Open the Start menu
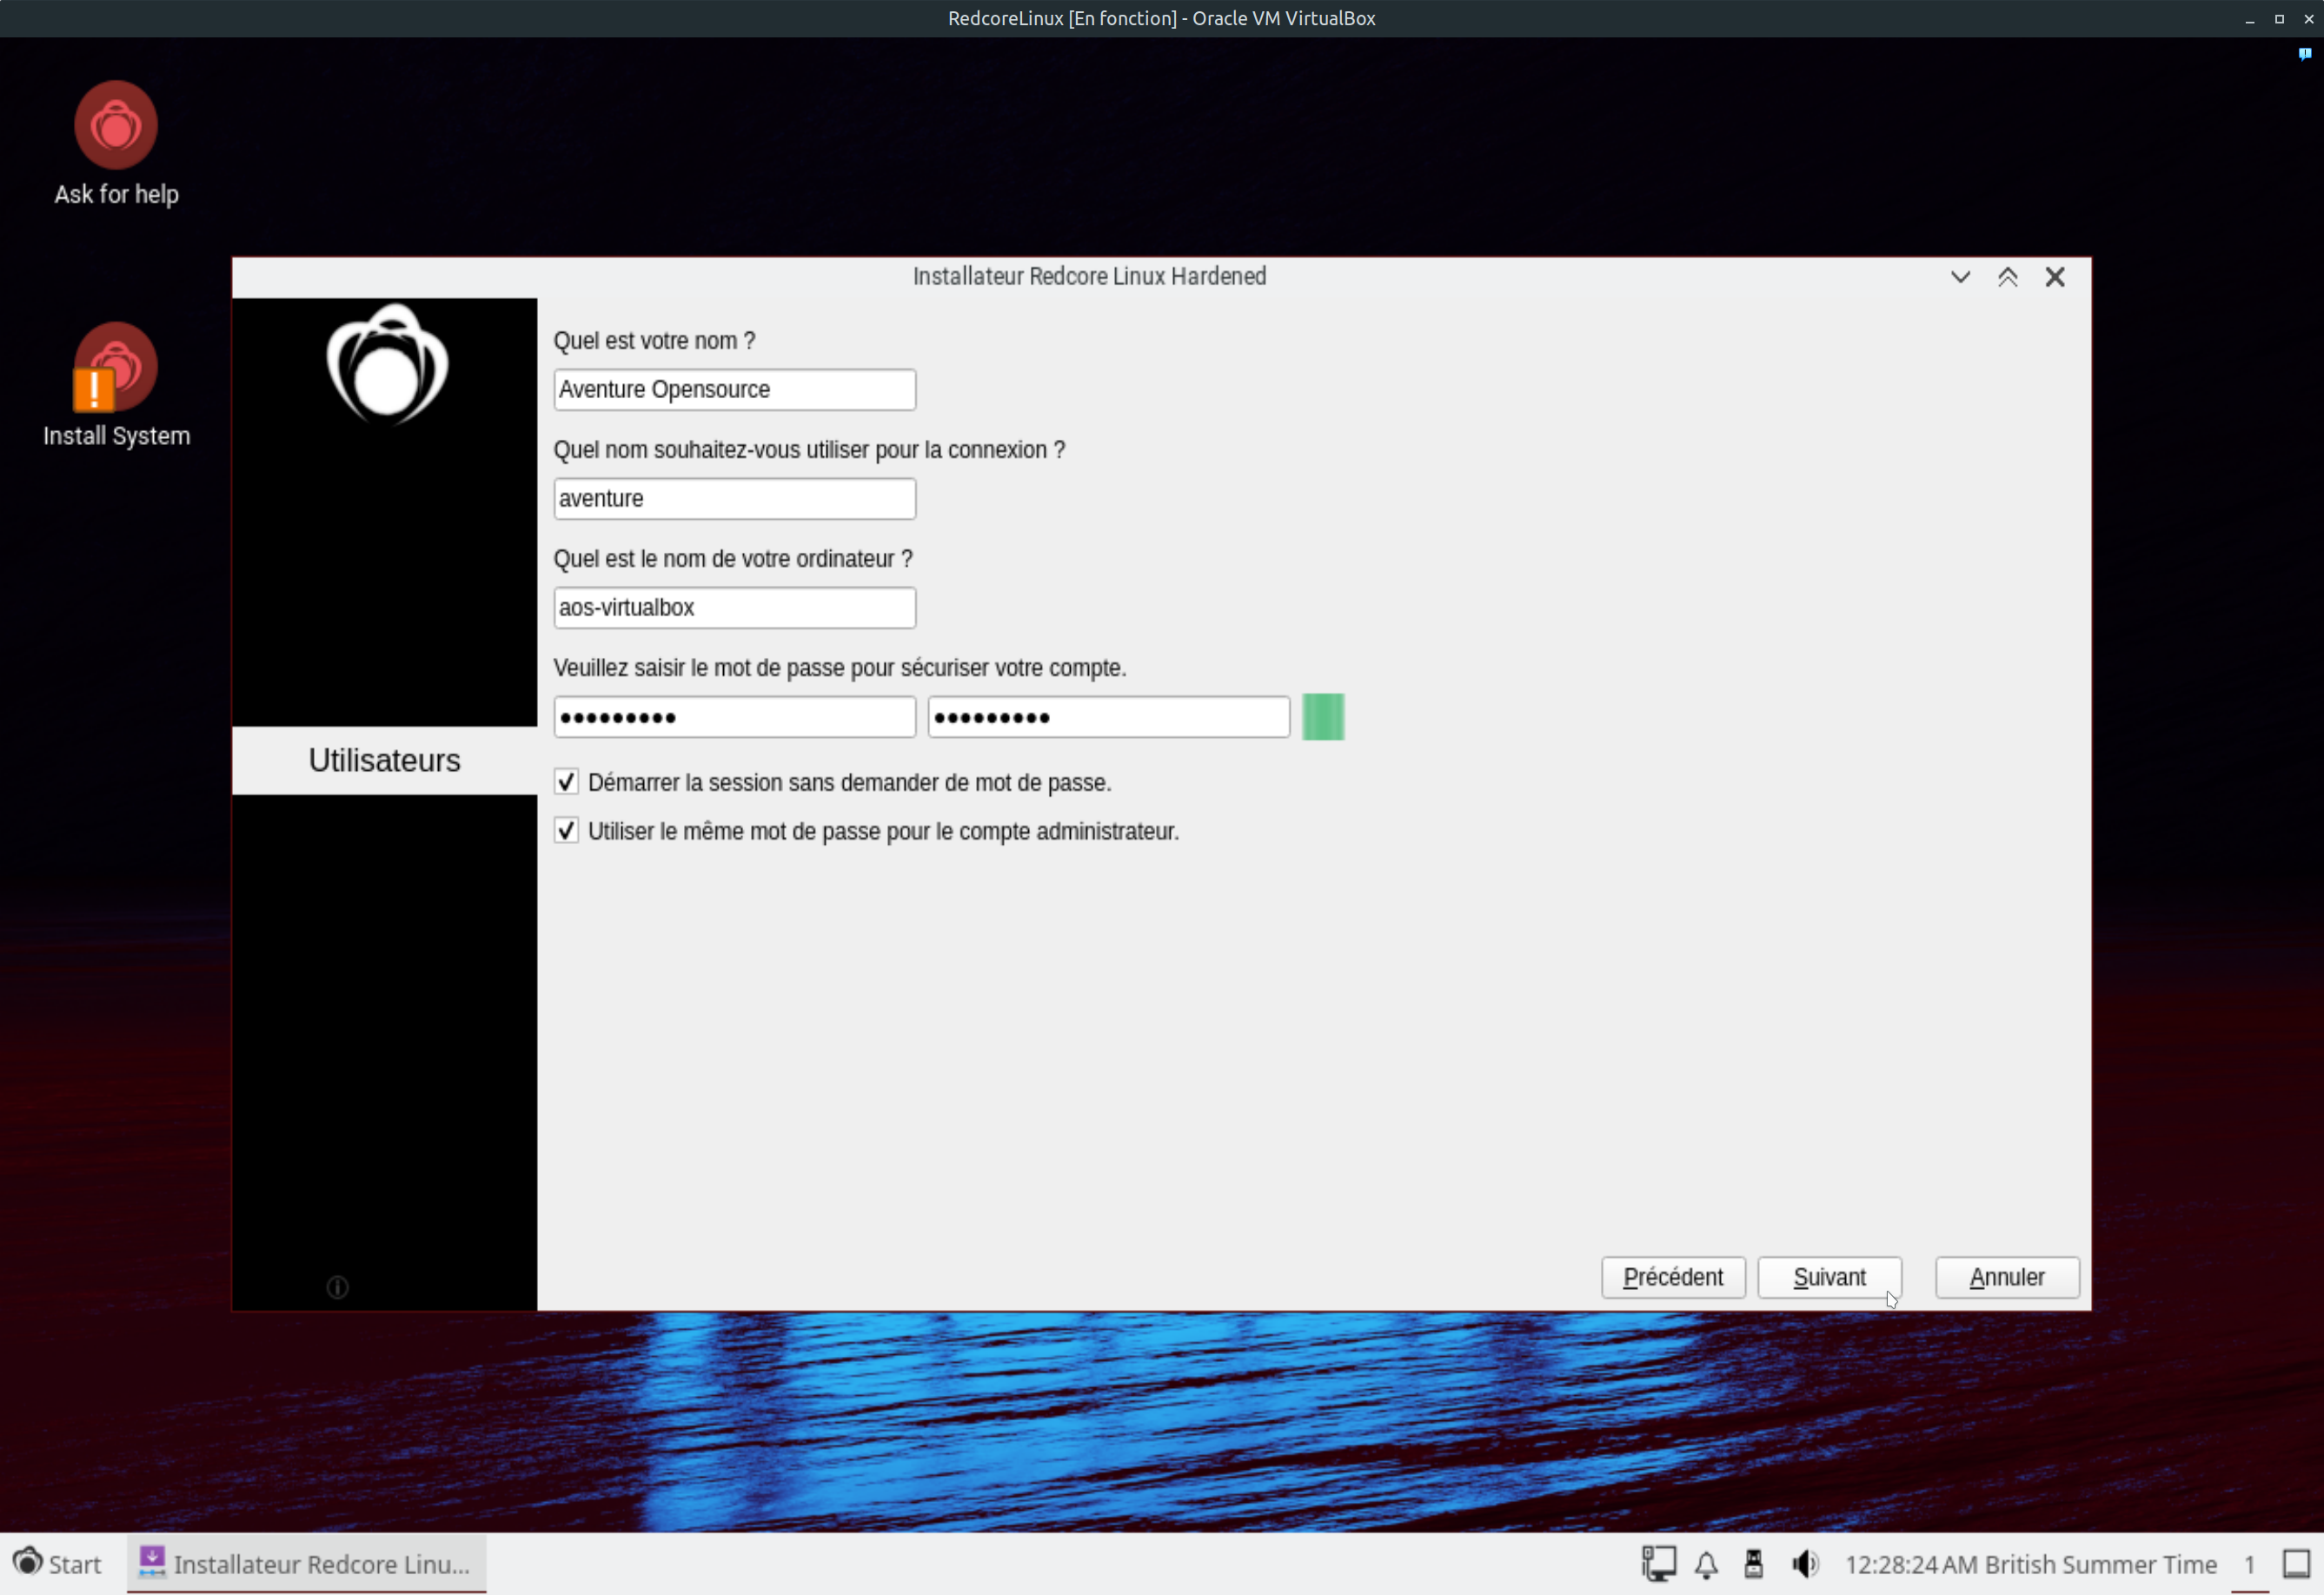This screenshot has height=1595, width=2324. tap(58, 1564)
